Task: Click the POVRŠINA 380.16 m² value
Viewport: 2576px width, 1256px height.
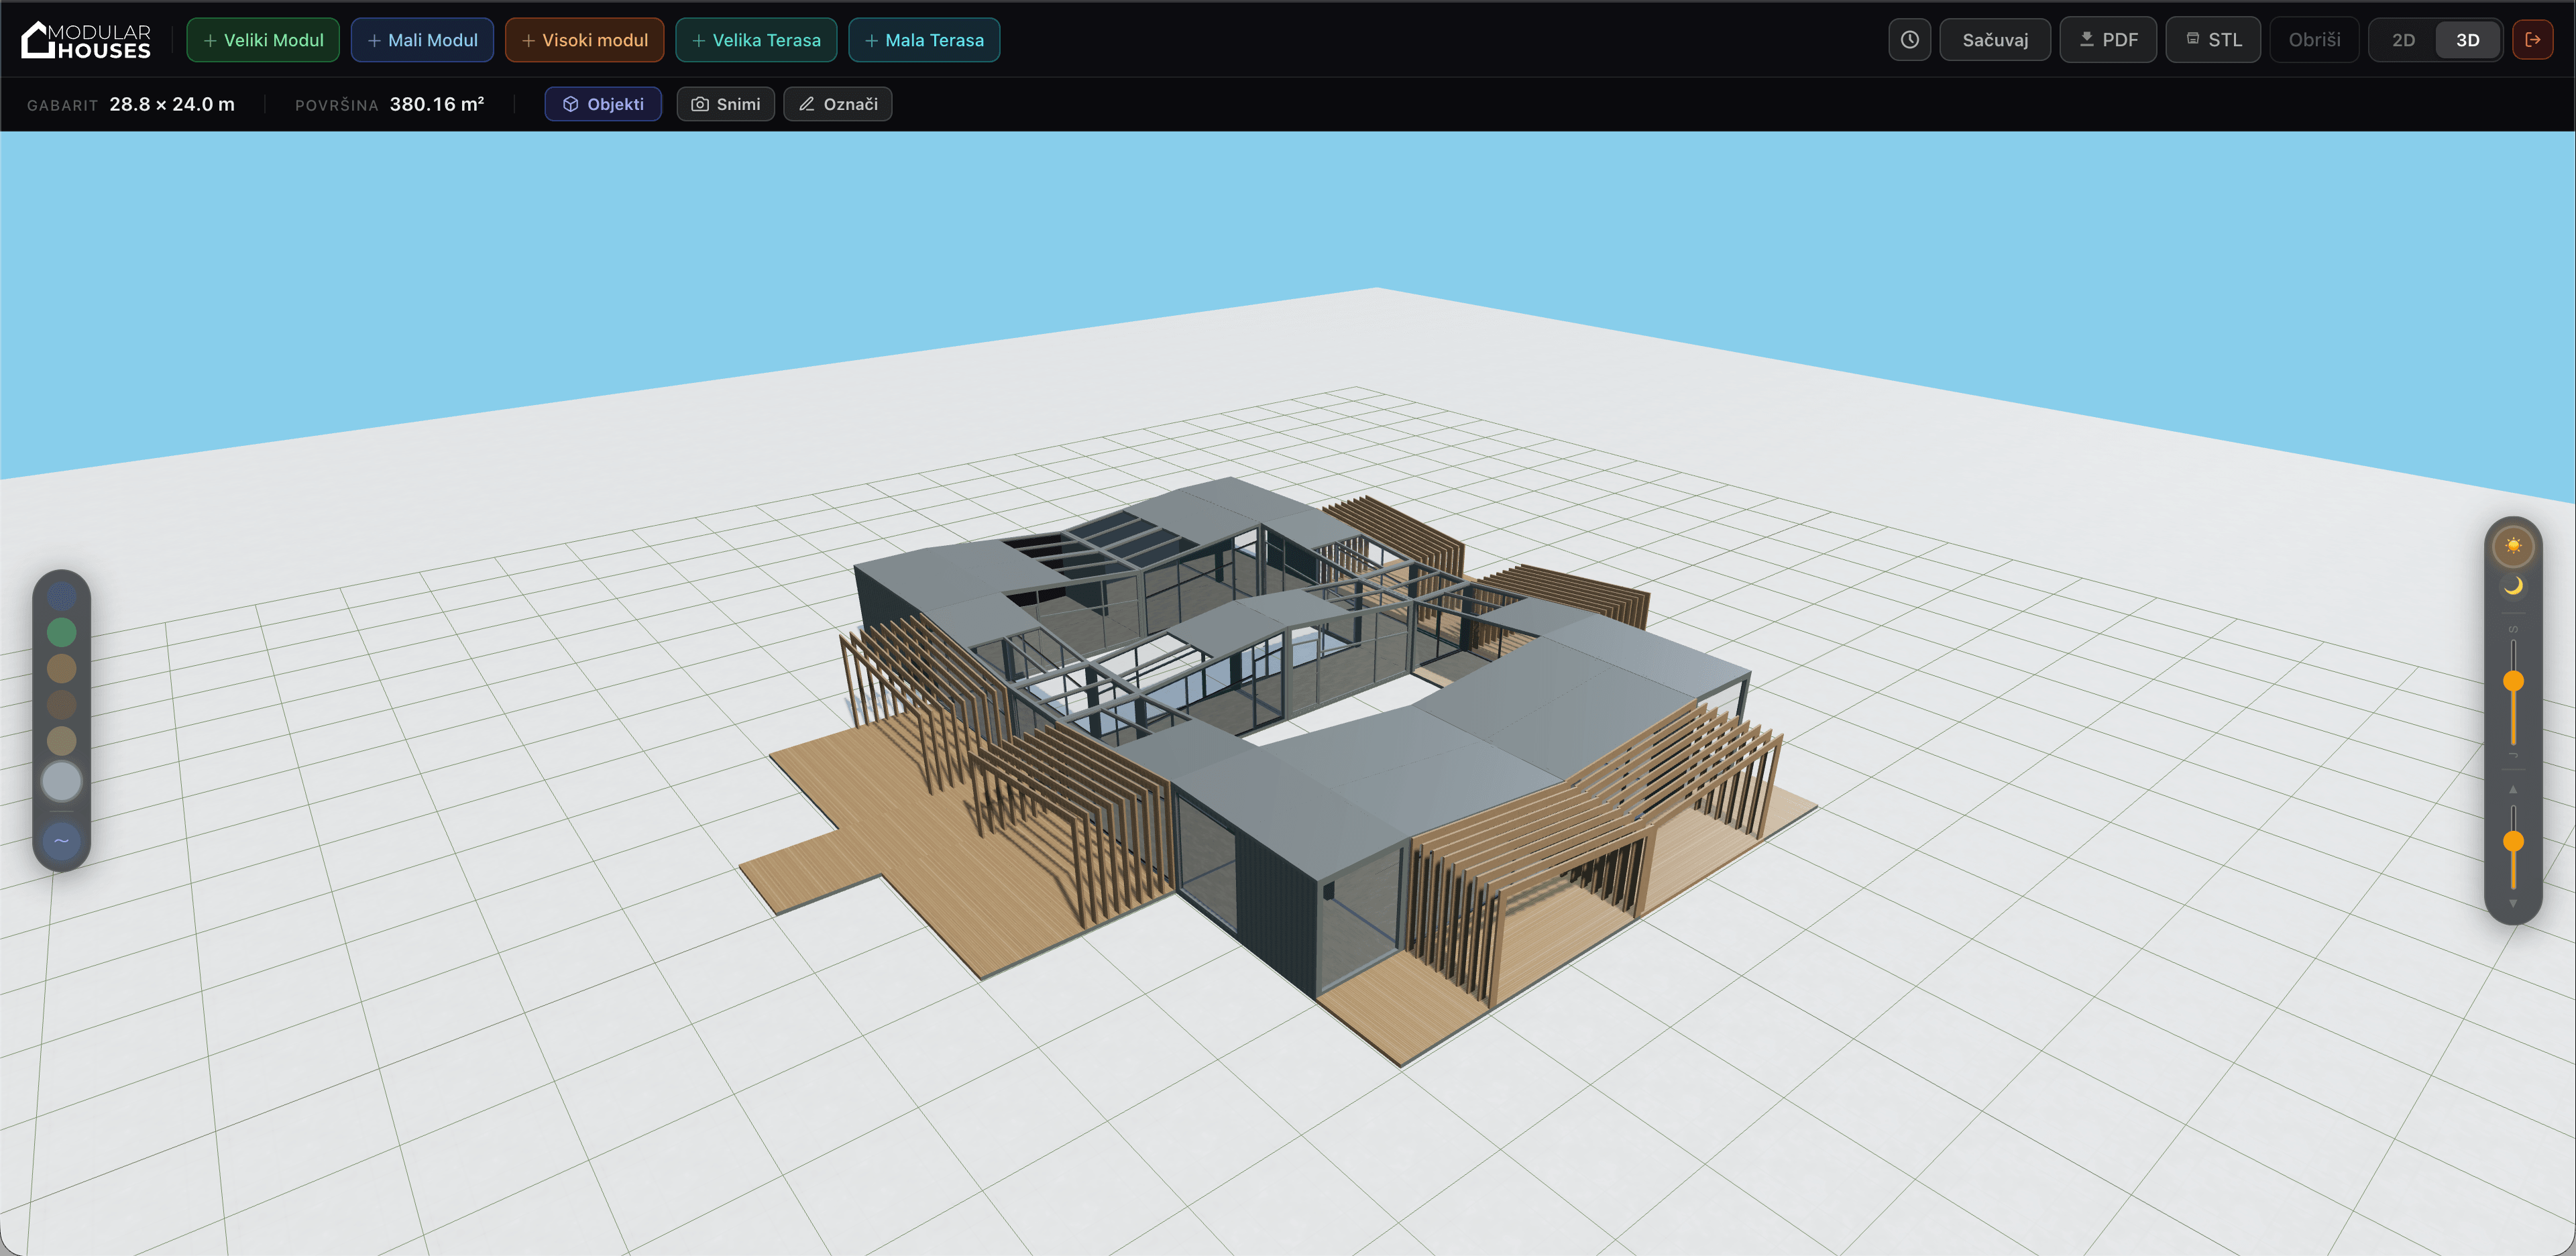Action: click(x=437, y=104)
